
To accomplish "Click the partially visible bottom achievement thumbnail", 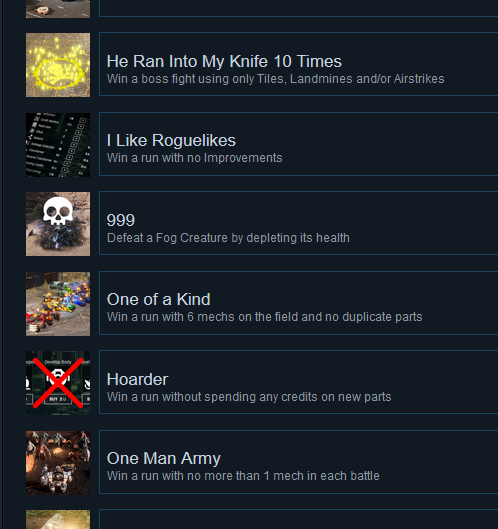I will click(58, 520).
